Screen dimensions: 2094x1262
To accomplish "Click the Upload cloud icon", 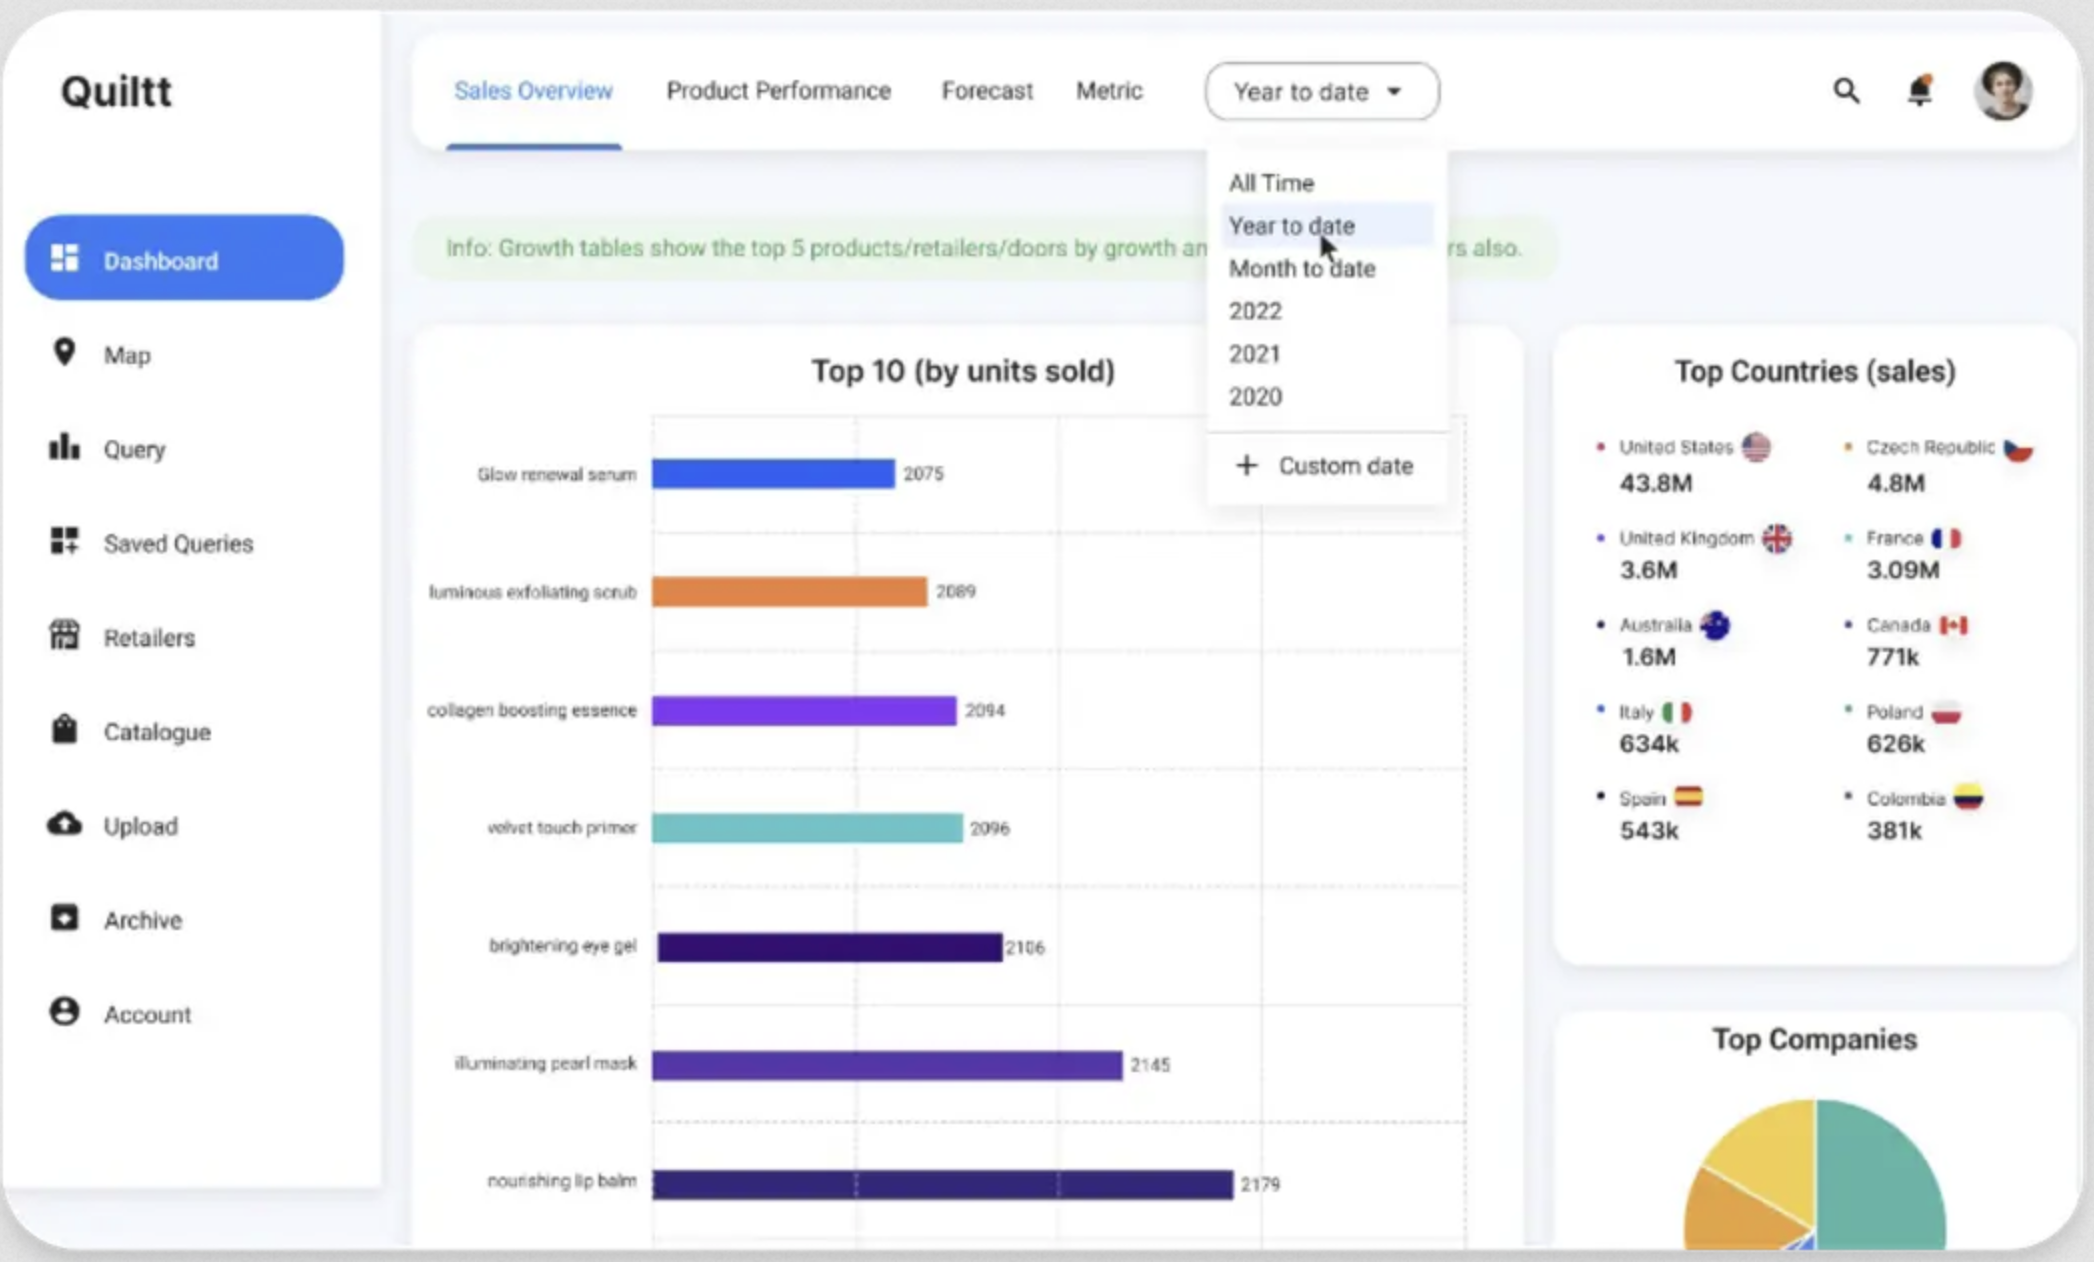I will coord(64,824).
